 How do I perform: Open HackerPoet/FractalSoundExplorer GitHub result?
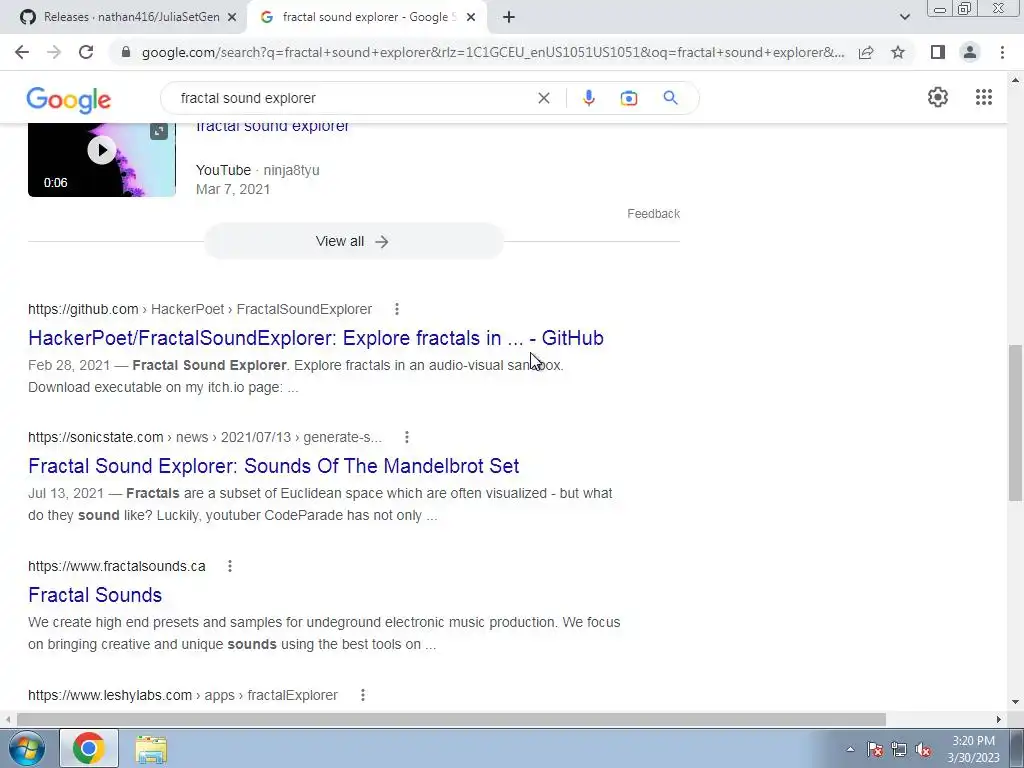point(315,338)
